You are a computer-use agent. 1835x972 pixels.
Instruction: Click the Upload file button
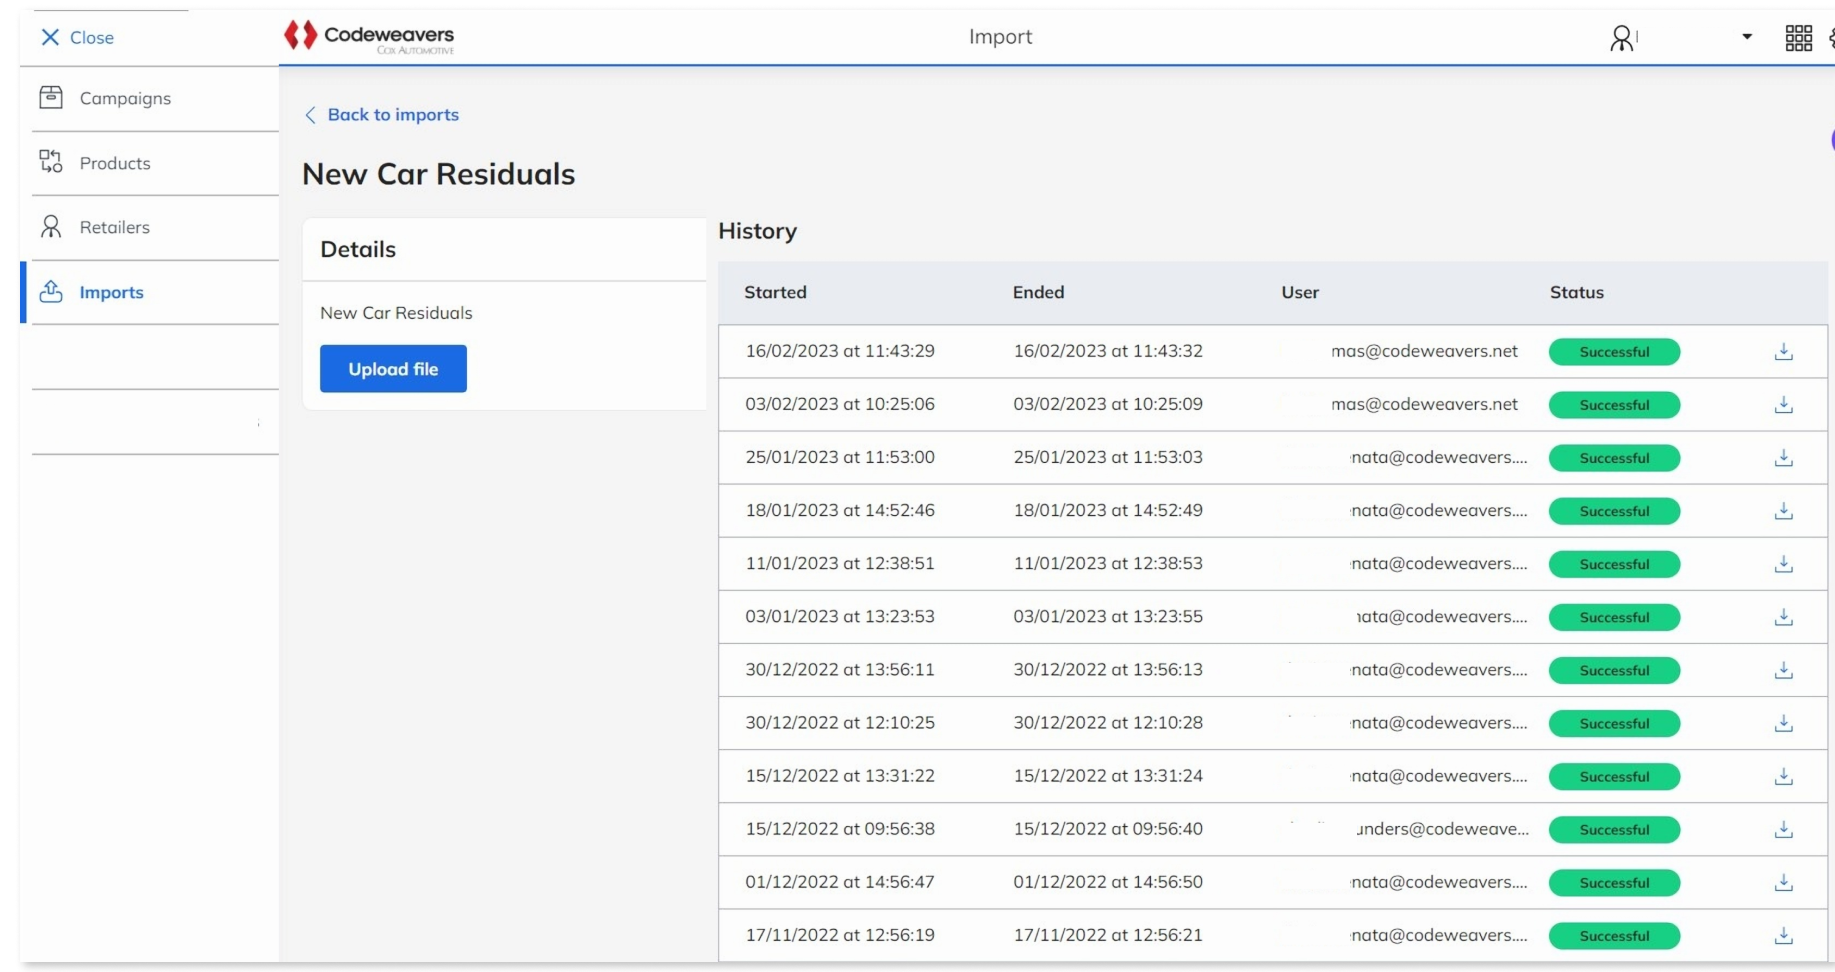(393, 369)
